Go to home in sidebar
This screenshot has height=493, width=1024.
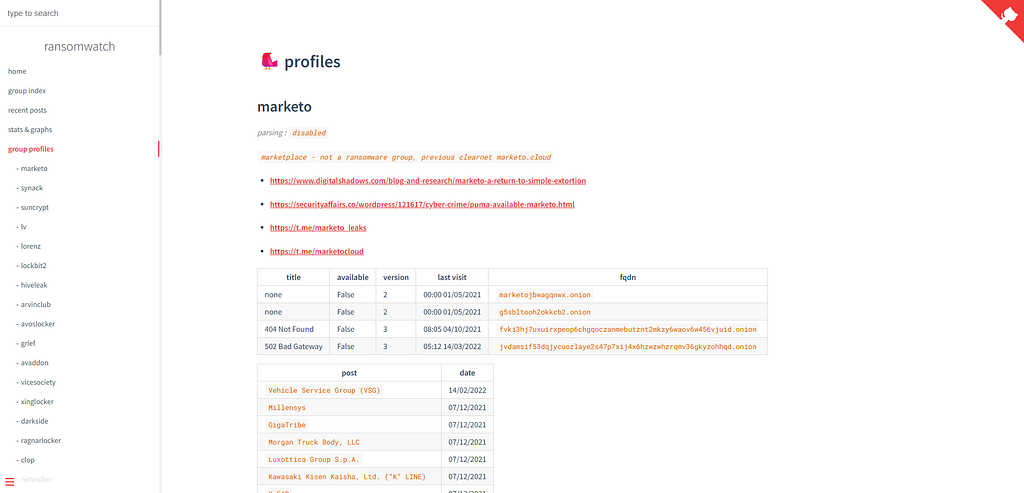(17, 71)
